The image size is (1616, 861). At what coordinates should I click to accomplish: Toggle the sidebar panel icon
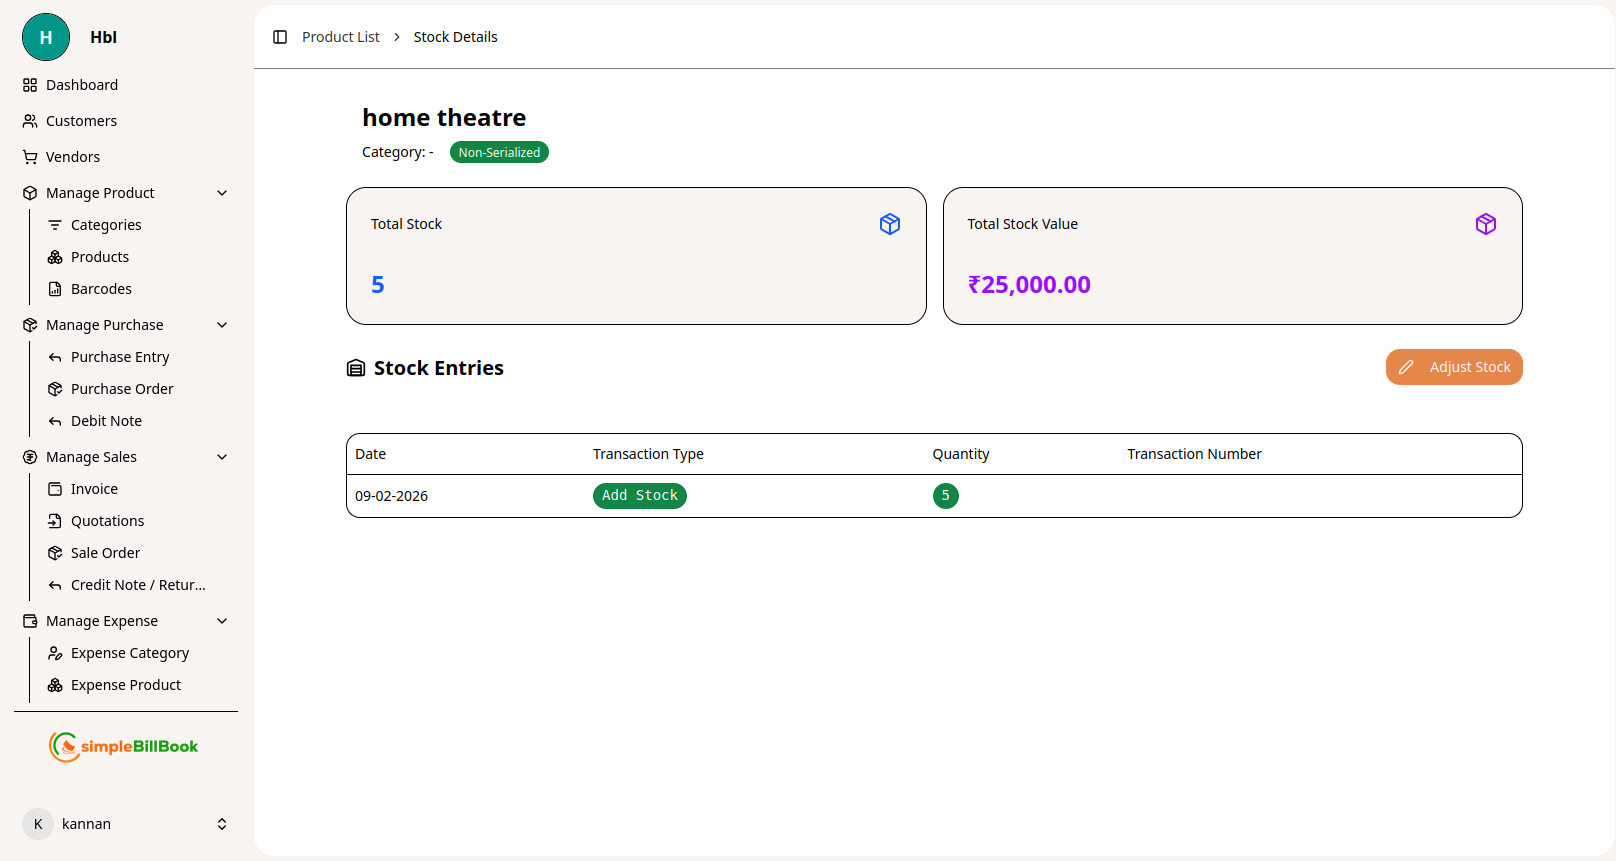click(x=280, y=37)
